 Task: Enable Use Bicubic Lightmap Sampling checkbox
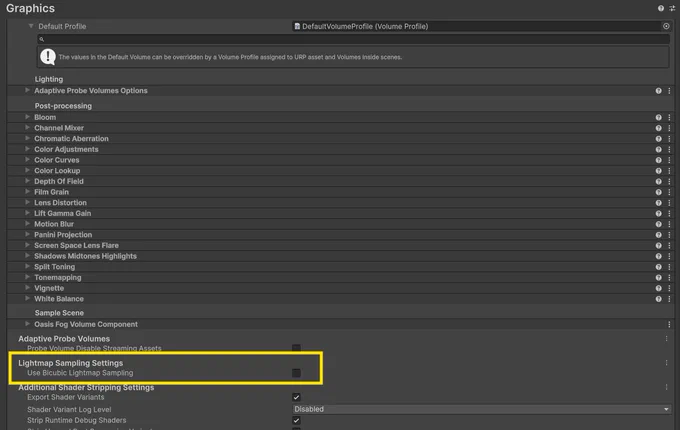(x=296, y=373)
